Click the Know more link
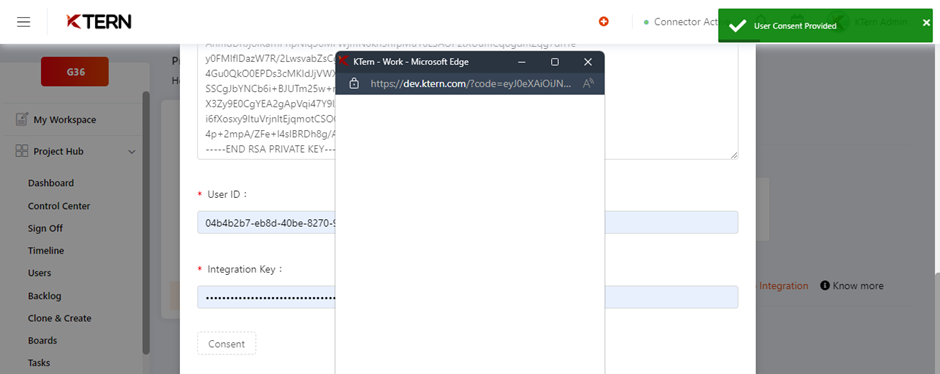The width and height of the screenshot is (940, 374). [x=858, y=286]
